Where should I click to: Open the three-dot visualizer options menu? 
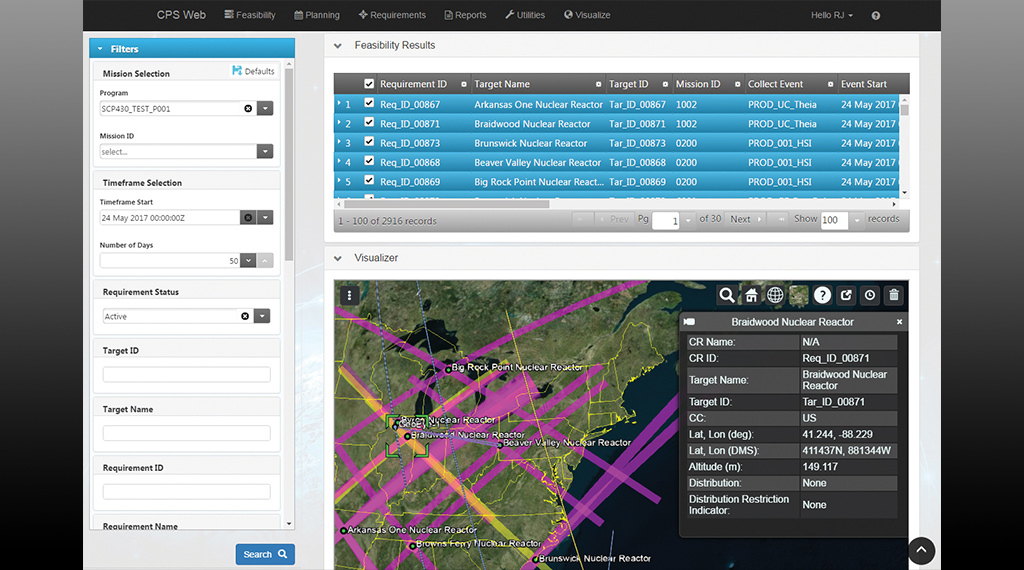(x=348, y=295)
